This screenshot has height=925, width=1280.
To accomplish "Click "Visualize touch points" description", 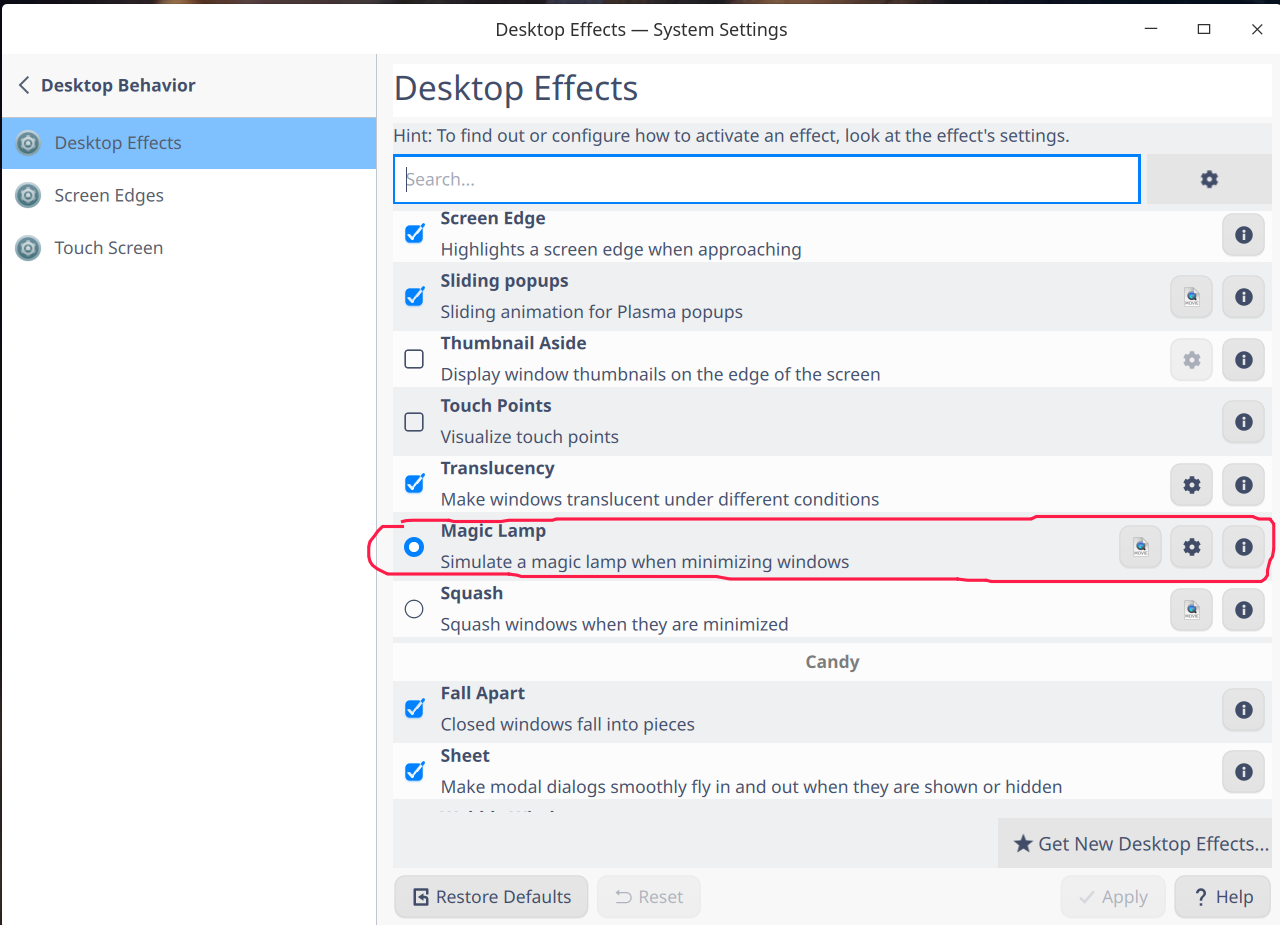I will point(529,437).
